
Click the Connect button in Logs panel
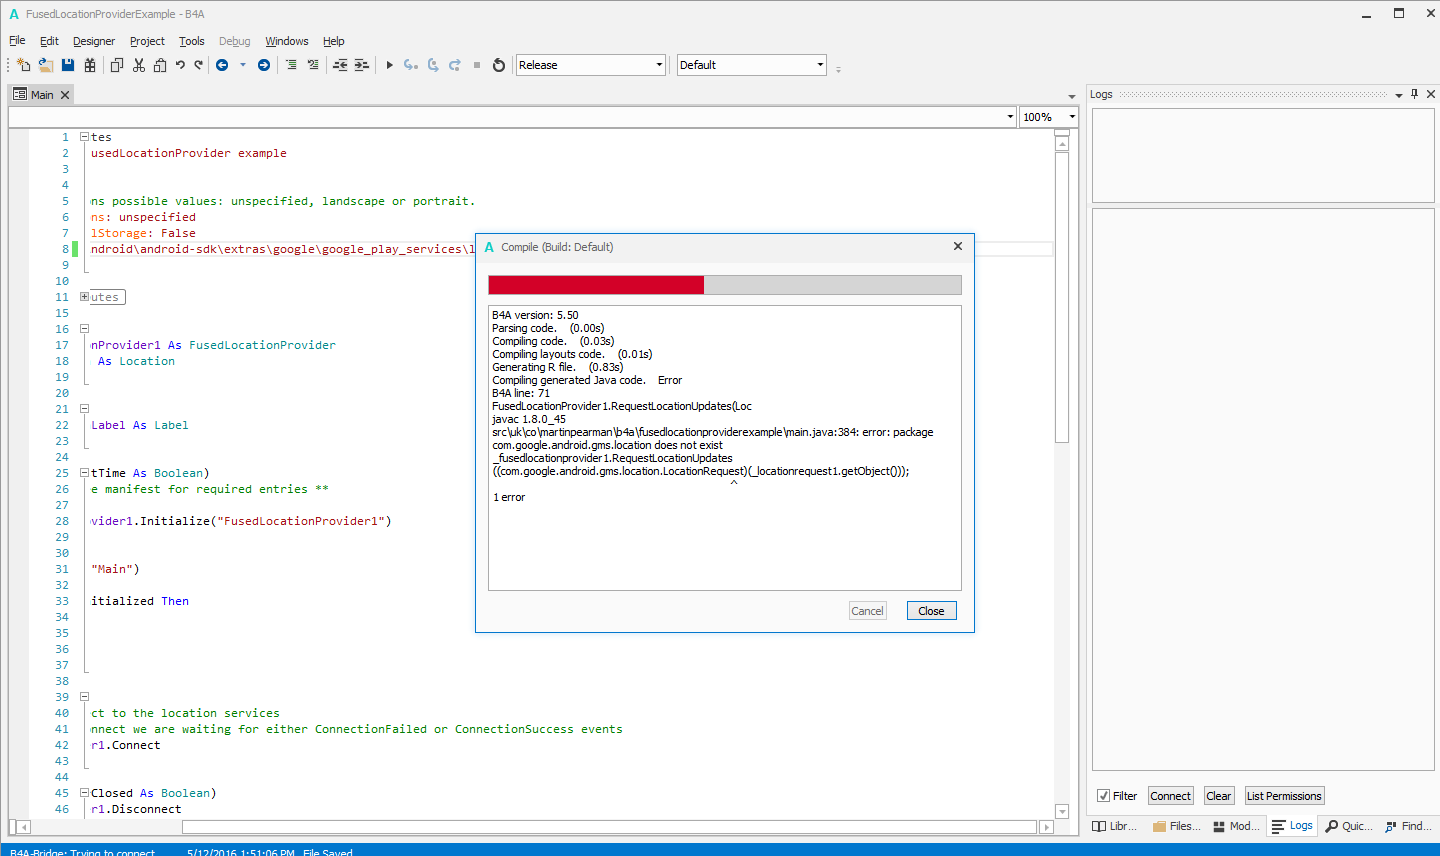1171,796
